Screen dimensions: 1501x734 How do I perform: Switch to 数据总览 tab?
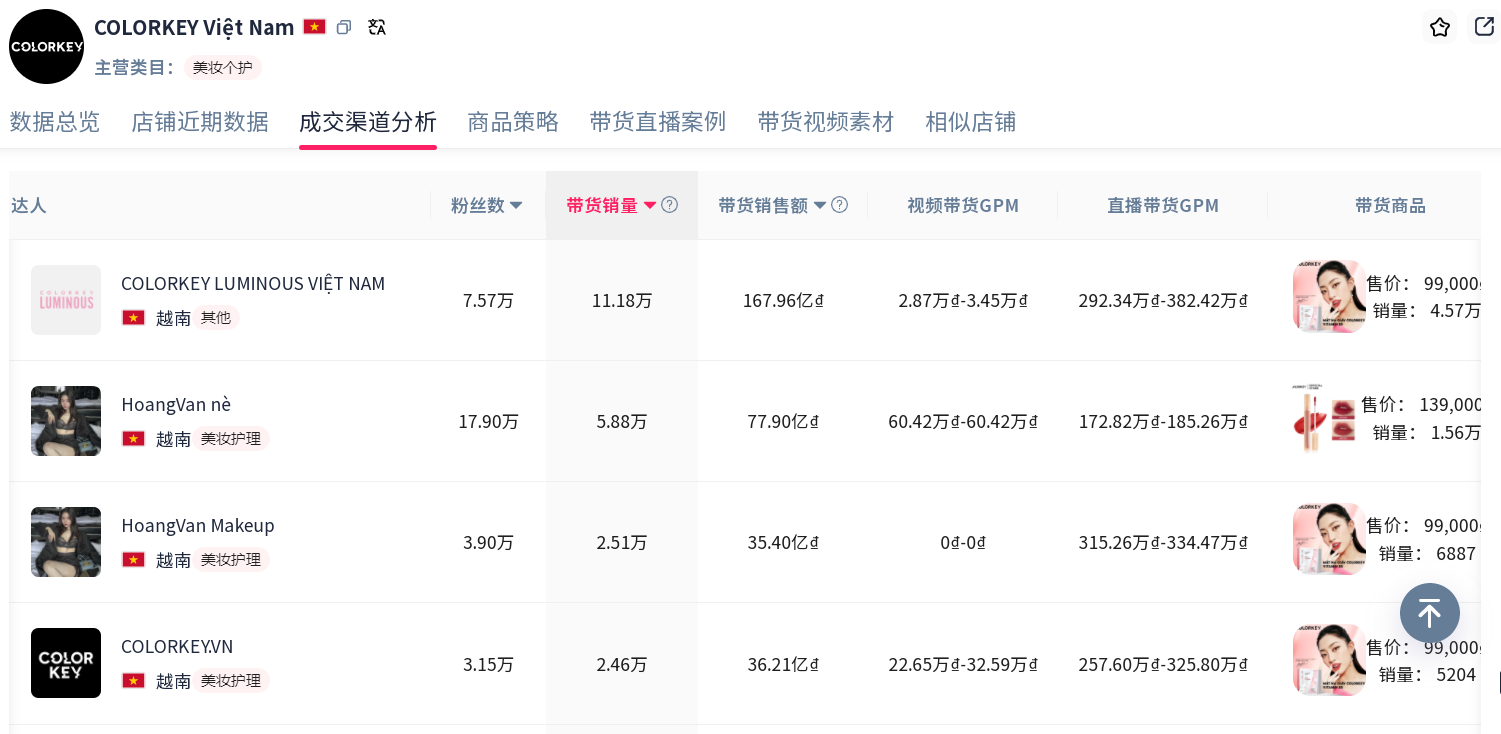coord(55,122)
